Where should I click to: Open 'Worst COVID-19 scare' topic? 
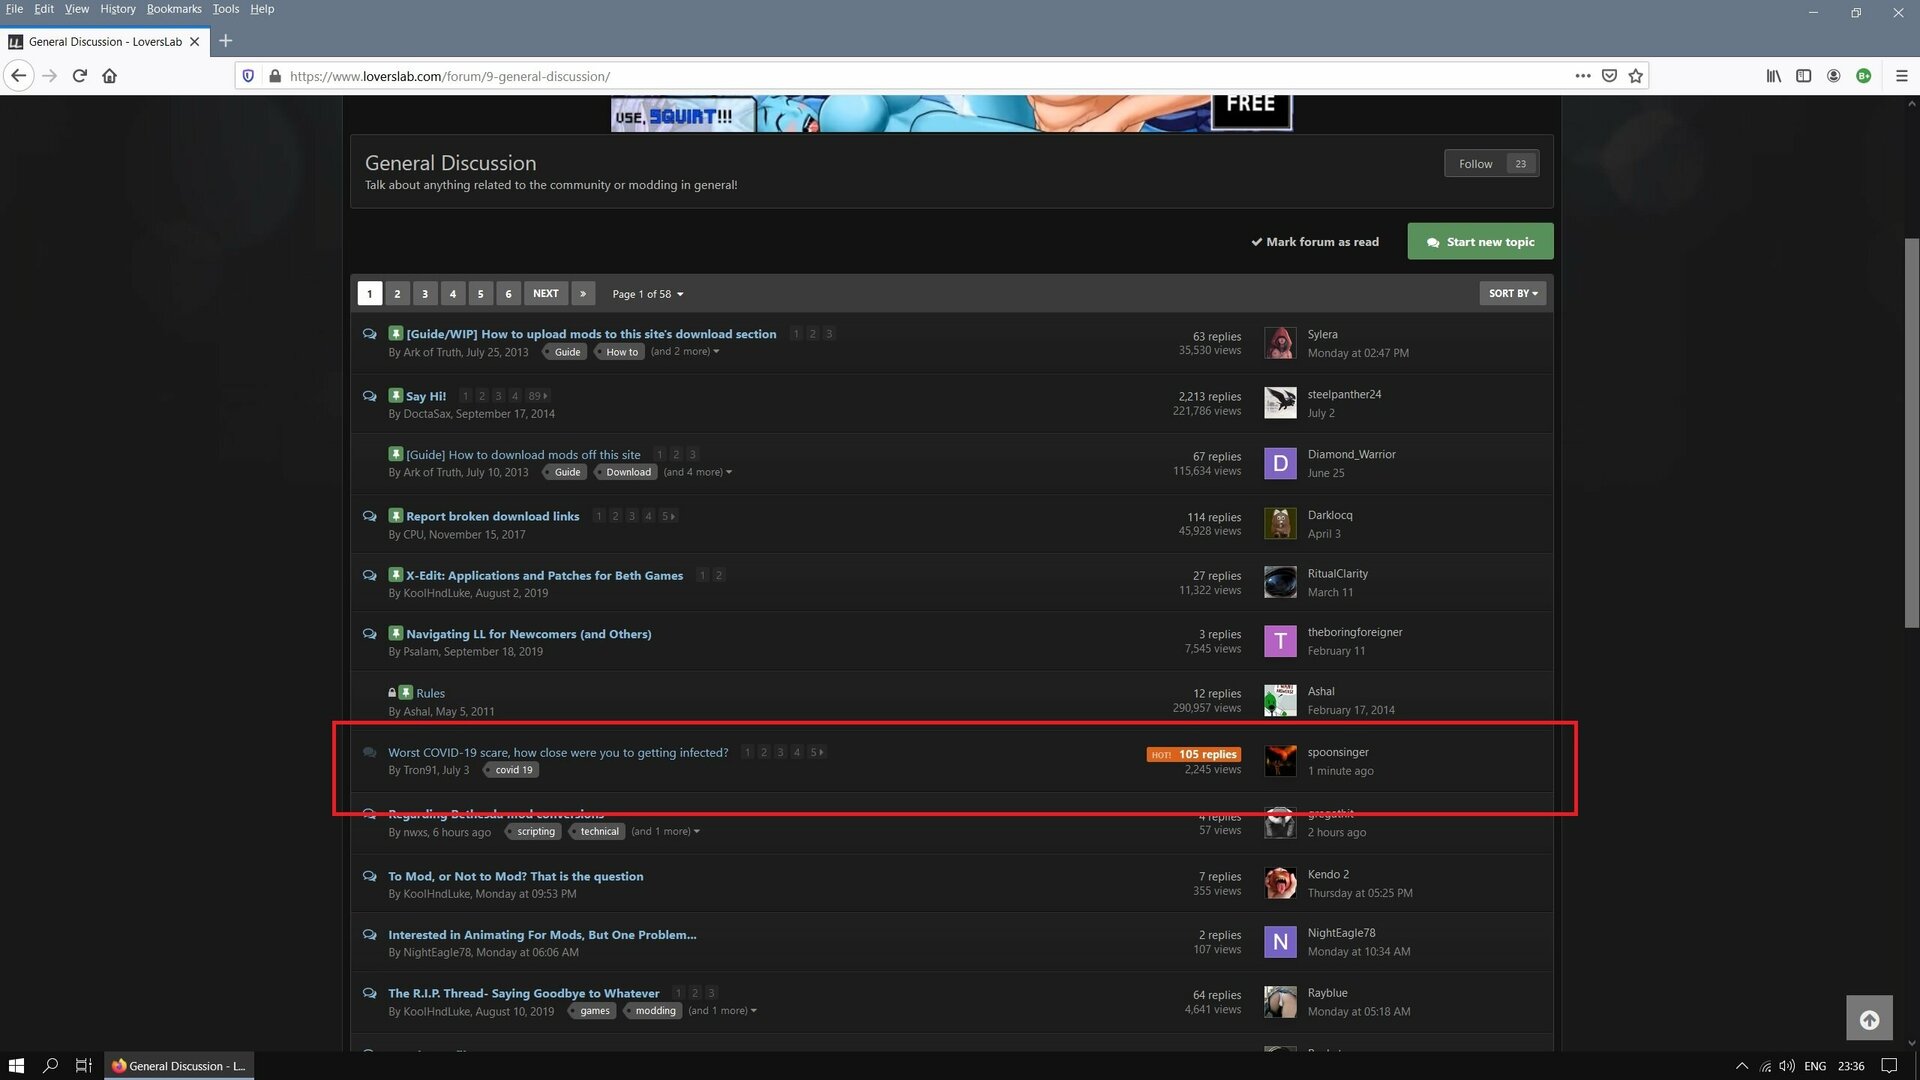click(558, 752)
